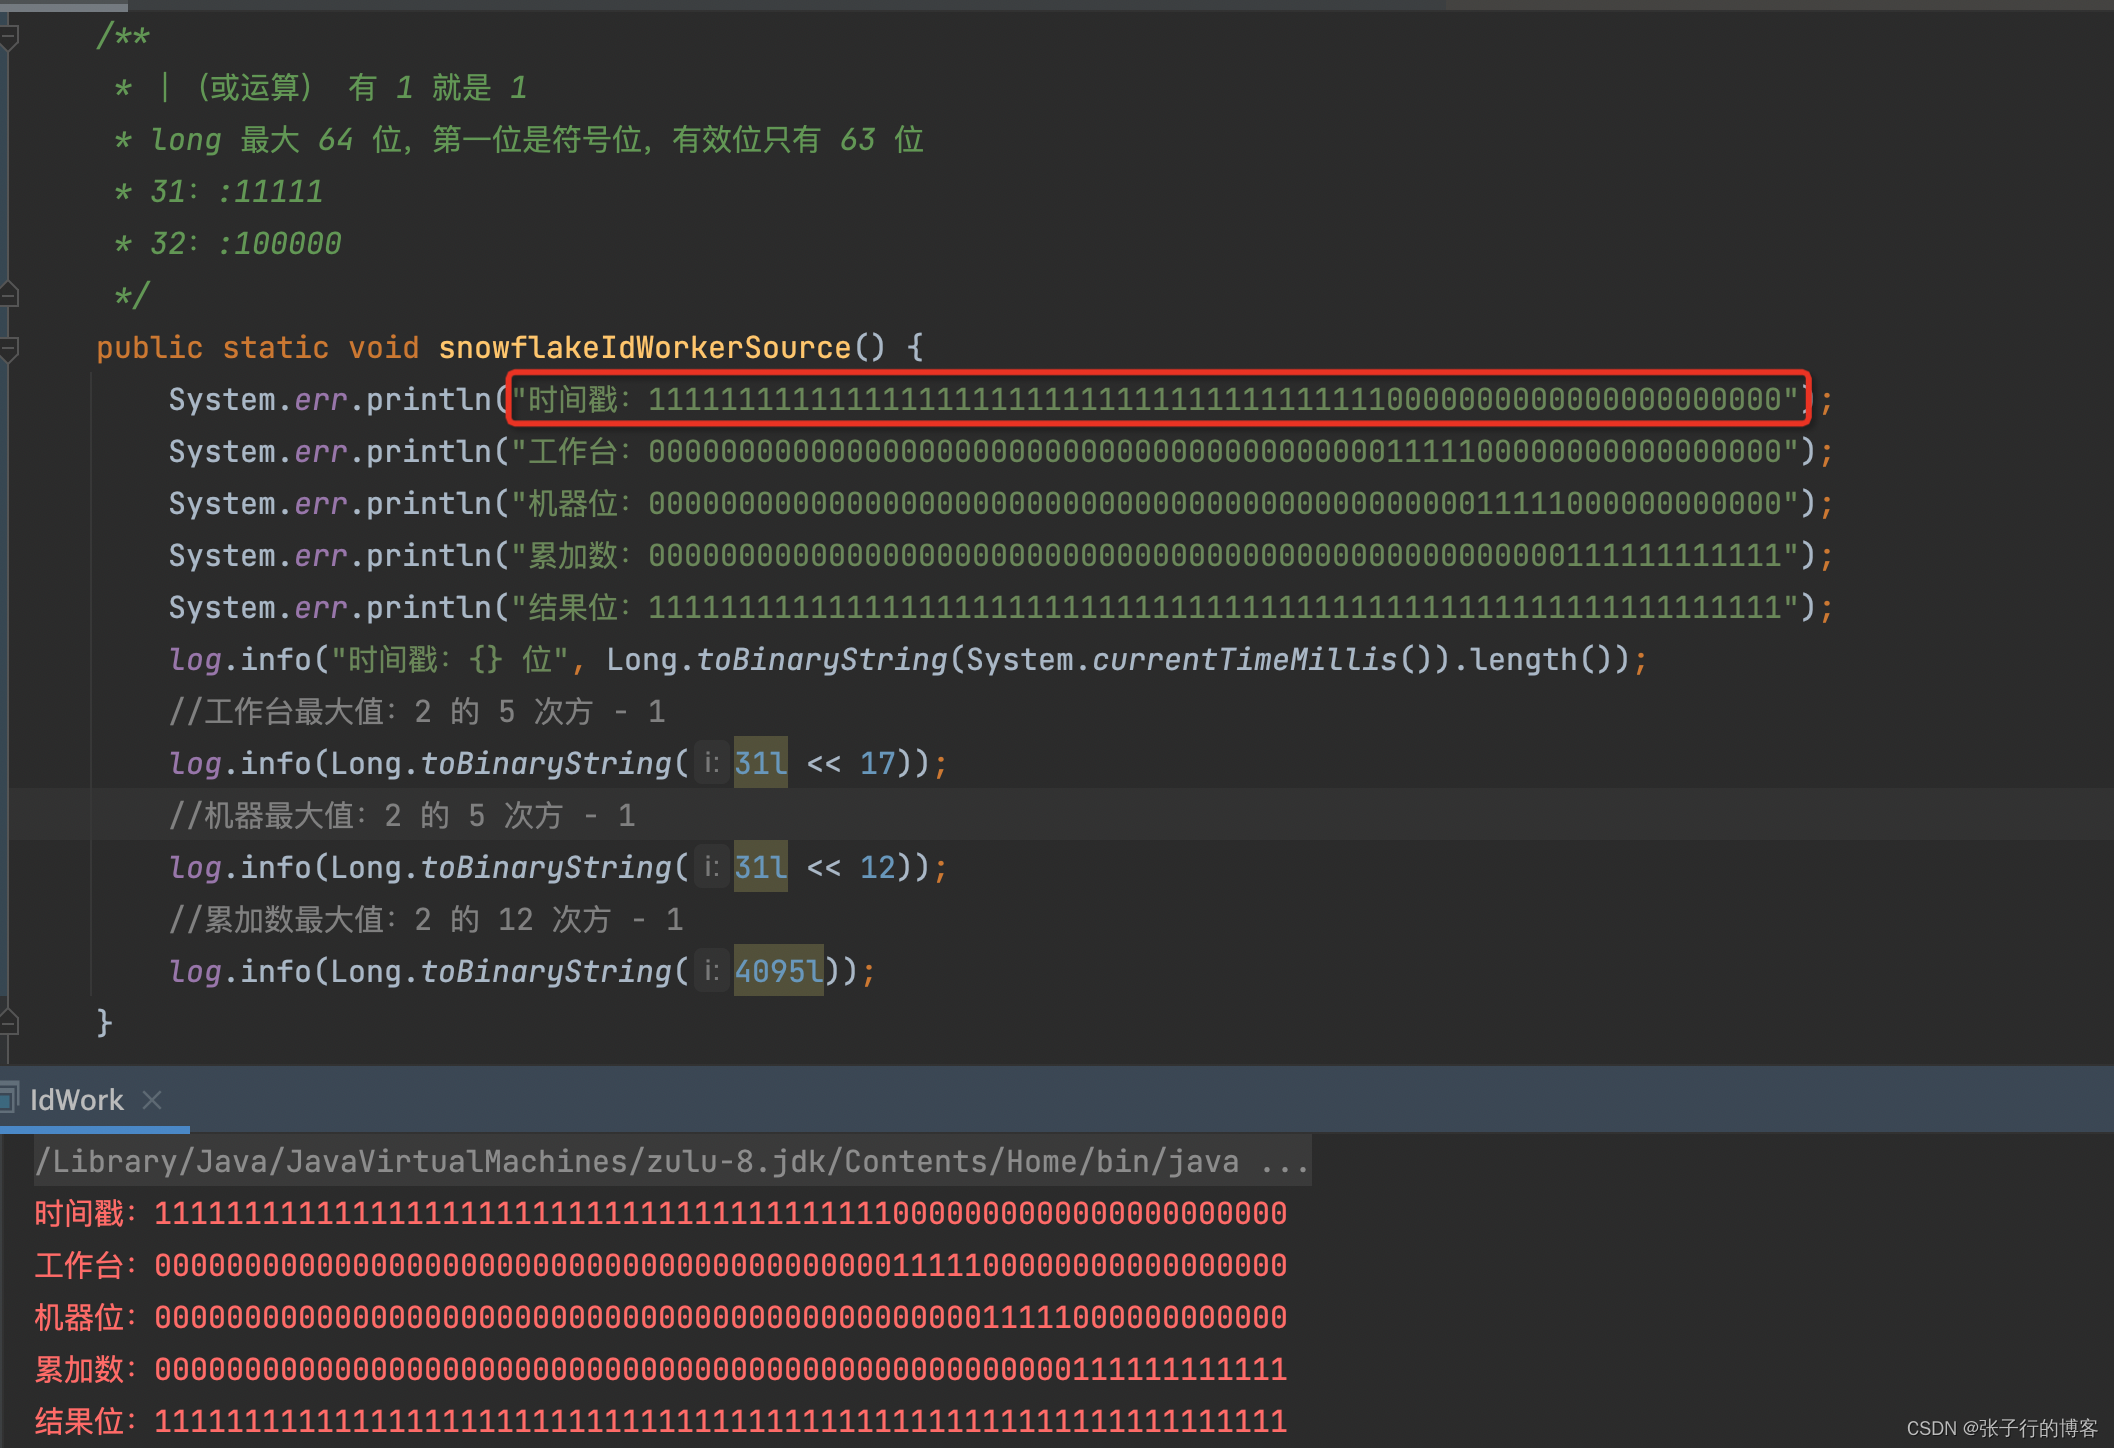
Task: Expand folded java command ellipsis in console
Action: [x=1284, y=1162]
